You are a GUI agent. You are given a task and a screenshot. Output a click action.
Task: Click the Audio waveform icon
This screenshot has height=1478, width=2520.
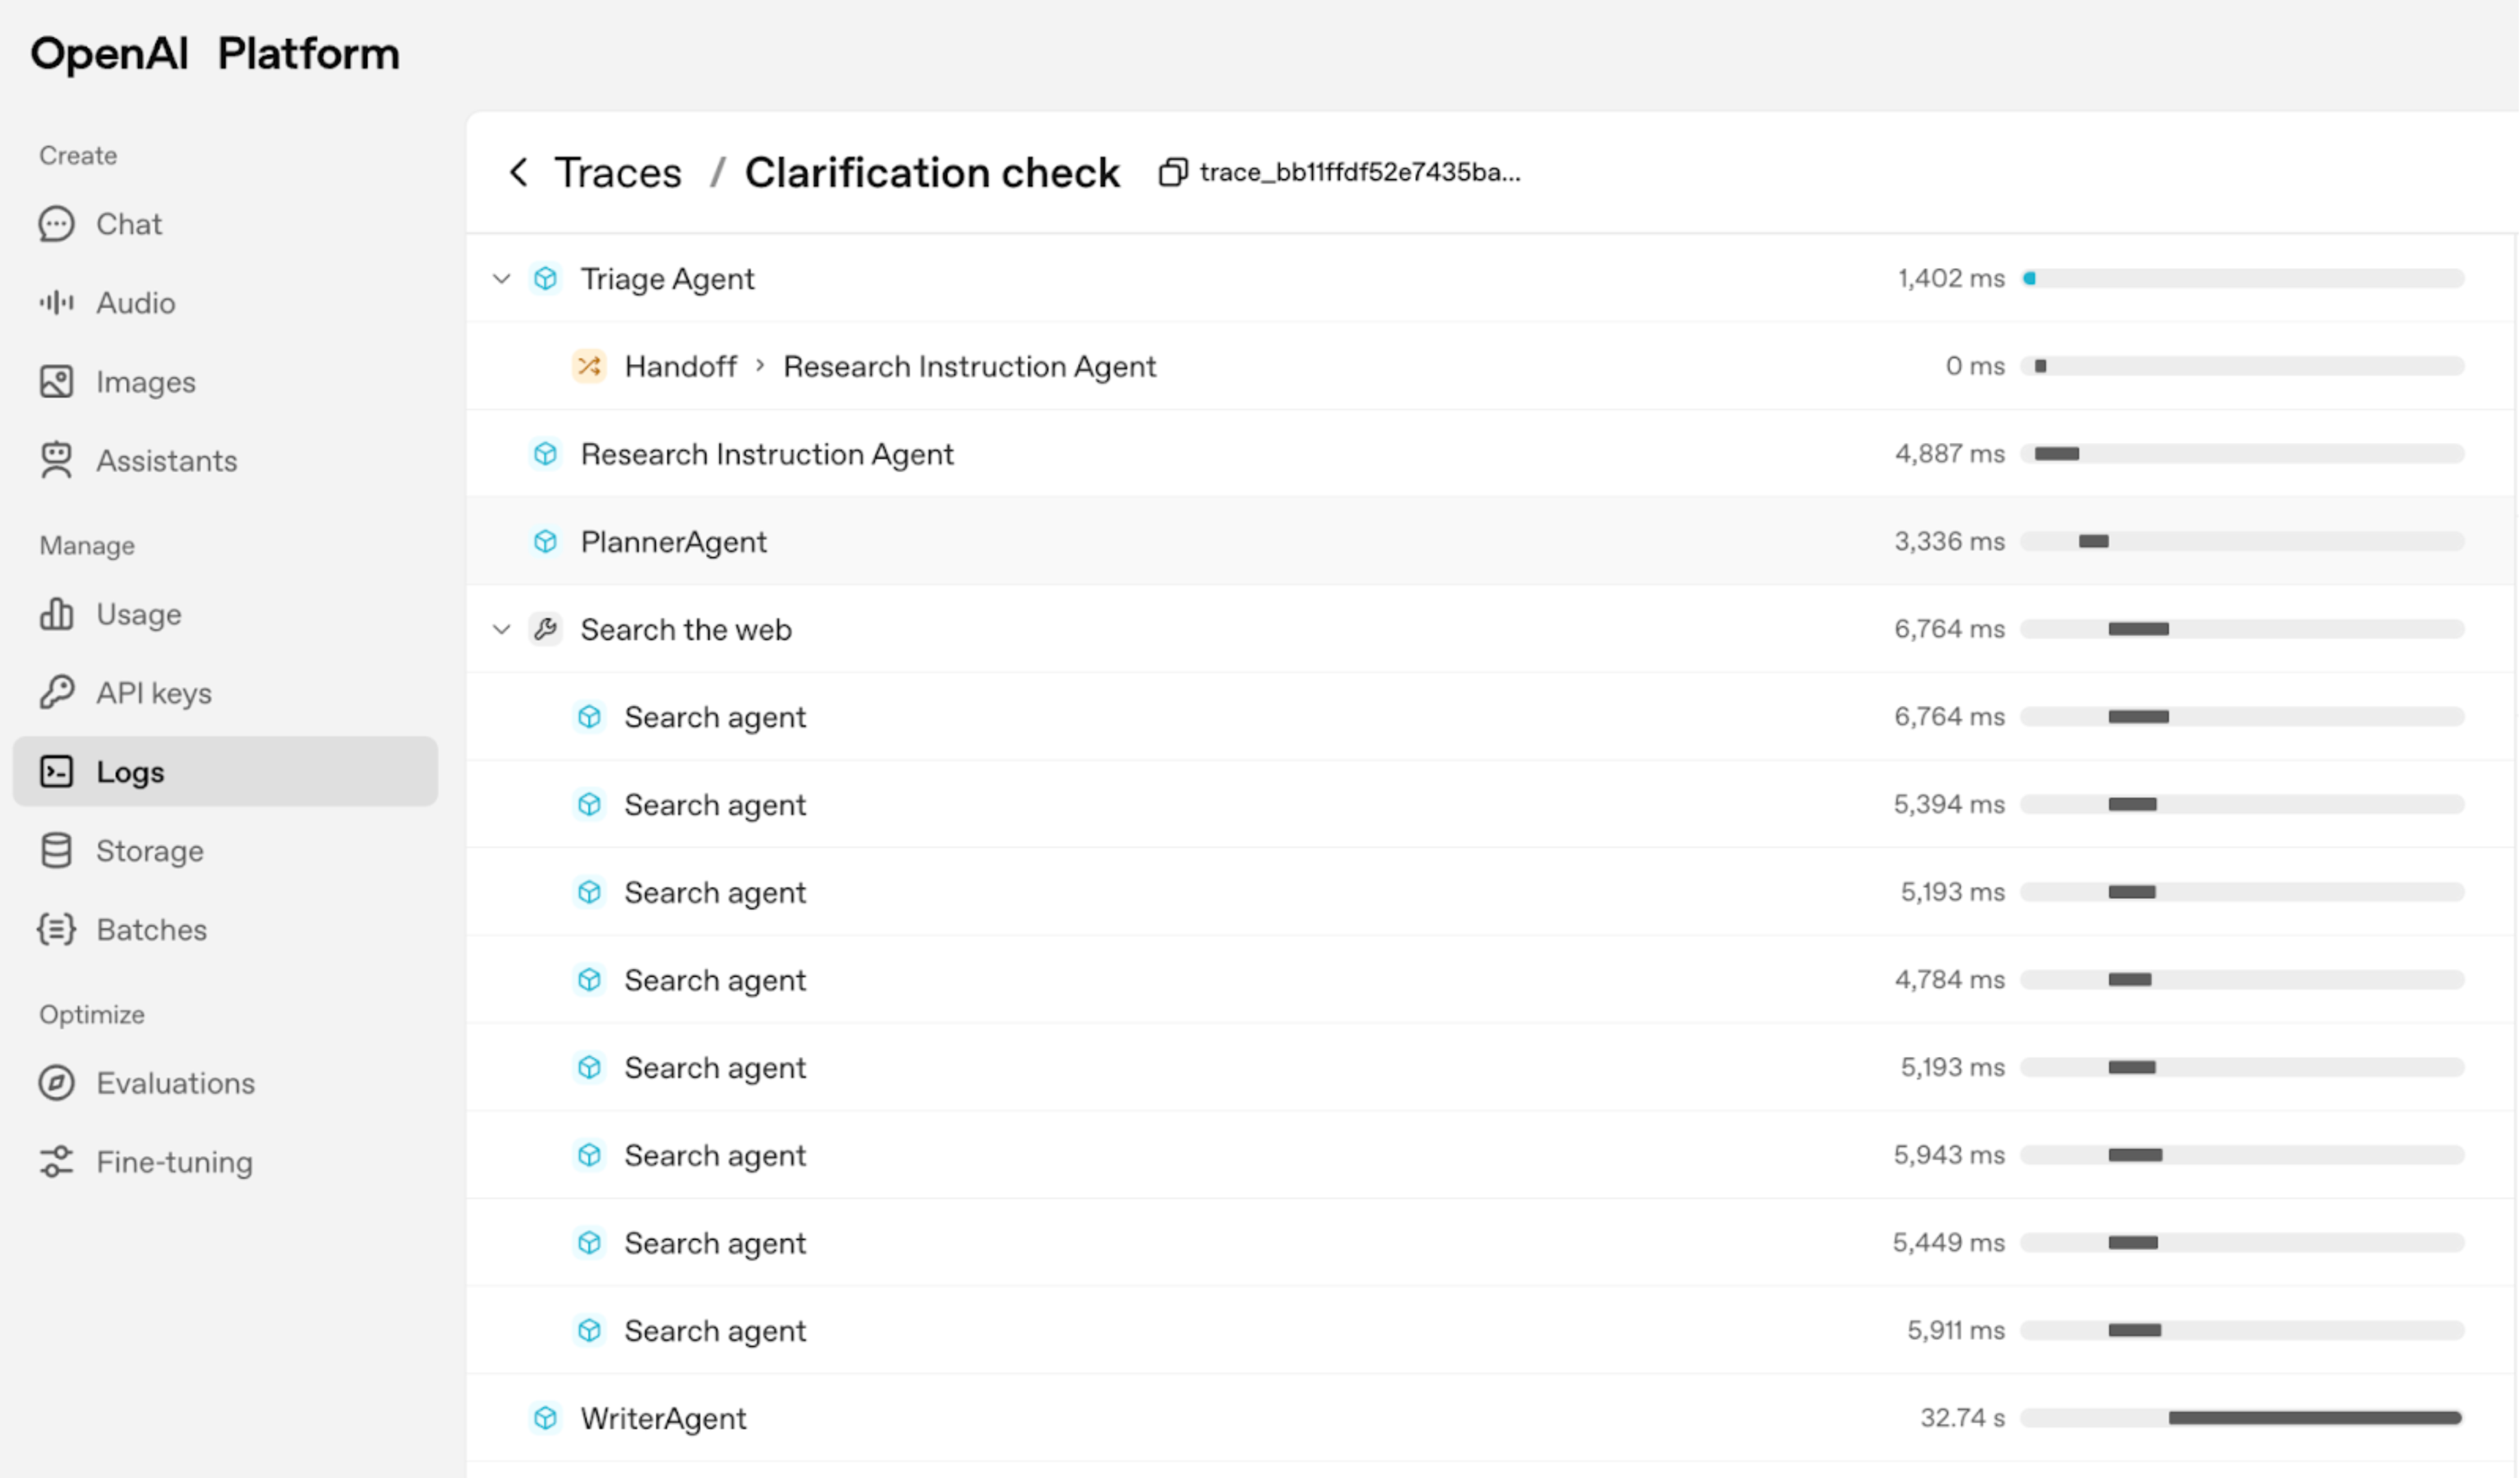pyautogui.click(x=57, y=302)
